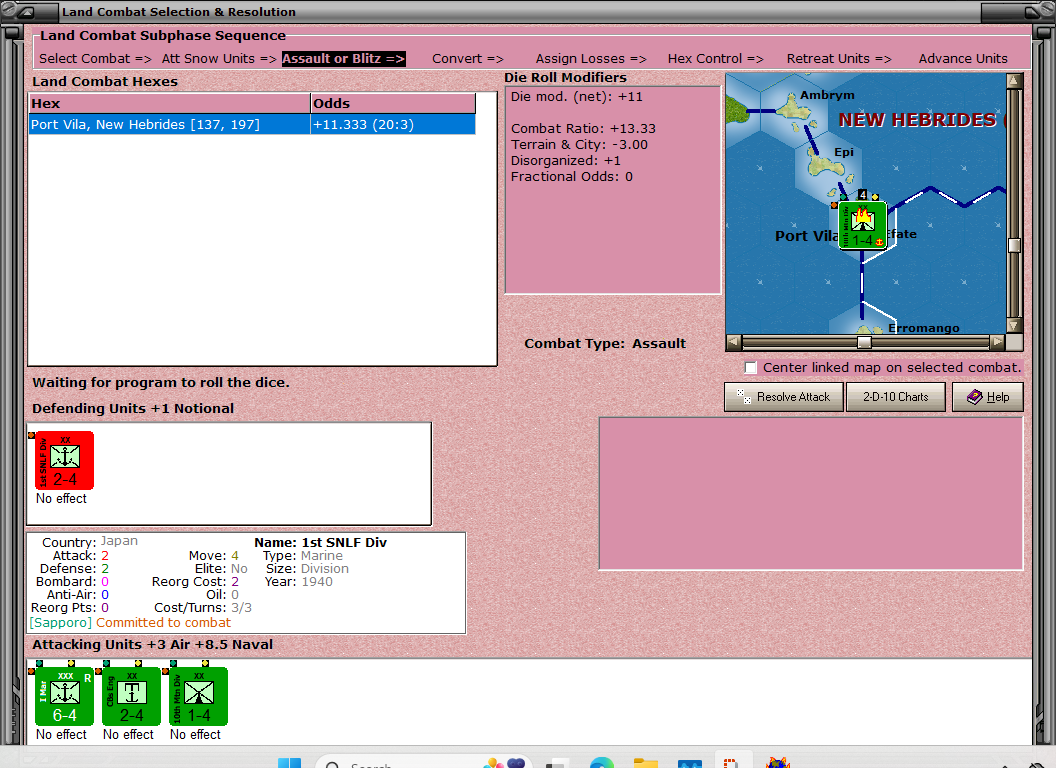Enable center linked map on selected combat

point(751,368)
